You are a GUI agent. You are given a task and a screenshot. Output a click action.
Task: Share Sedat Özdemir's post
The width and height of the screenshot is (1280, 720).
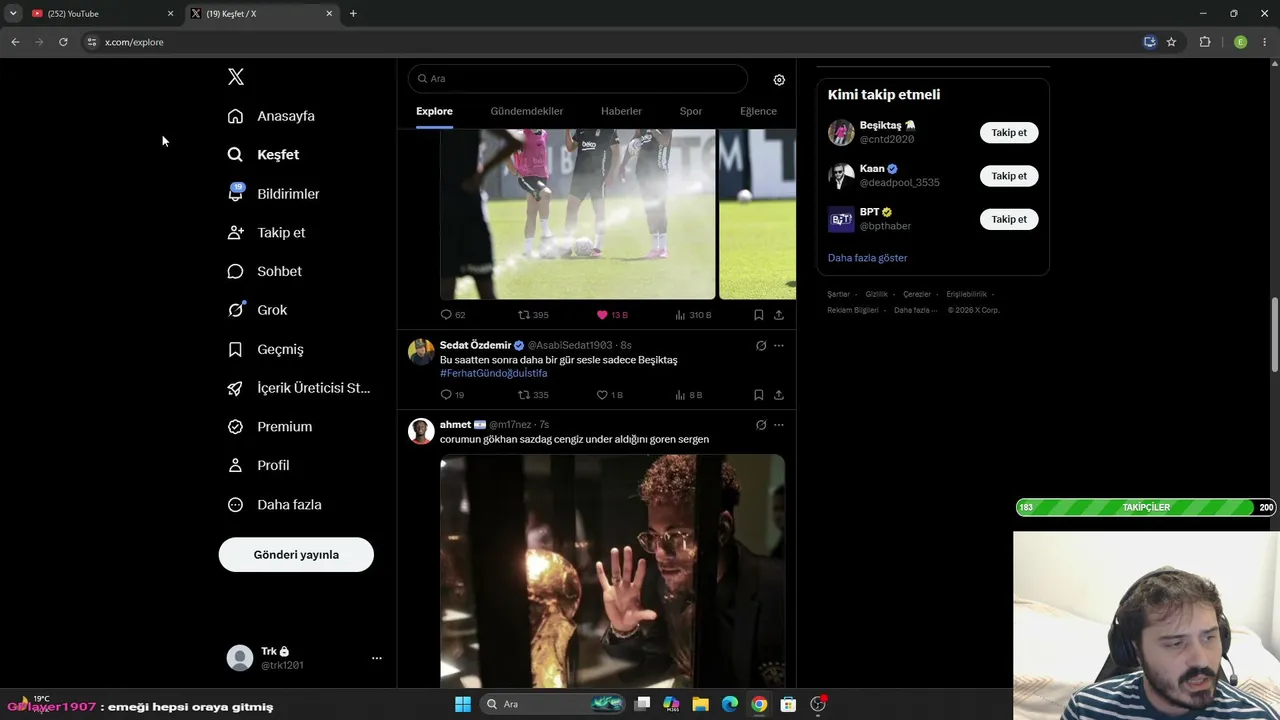click(x=778, y=395)
